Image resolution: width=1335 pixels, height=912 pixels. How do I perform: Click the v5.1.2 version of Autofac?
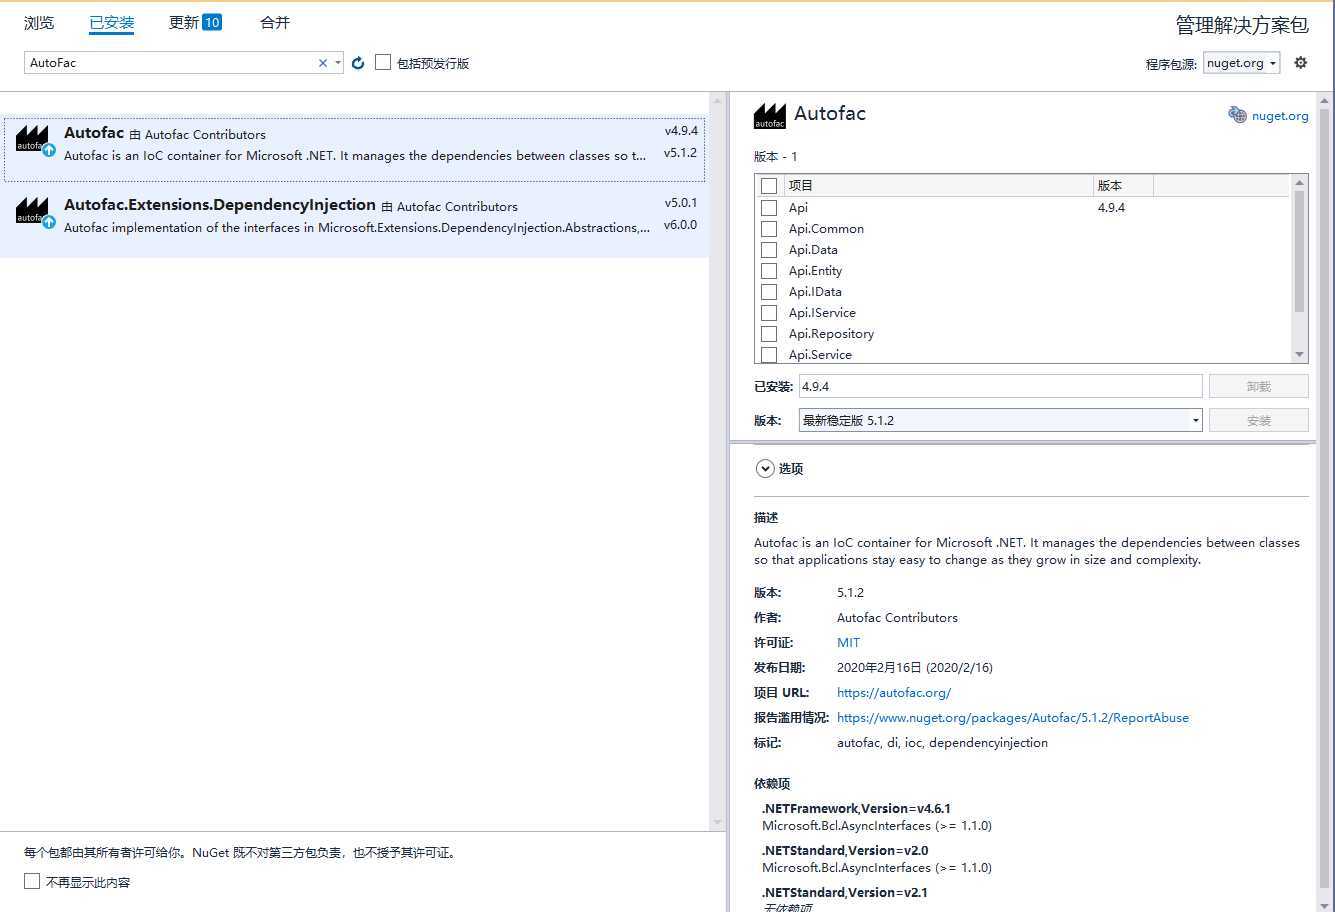pos(680,153)
